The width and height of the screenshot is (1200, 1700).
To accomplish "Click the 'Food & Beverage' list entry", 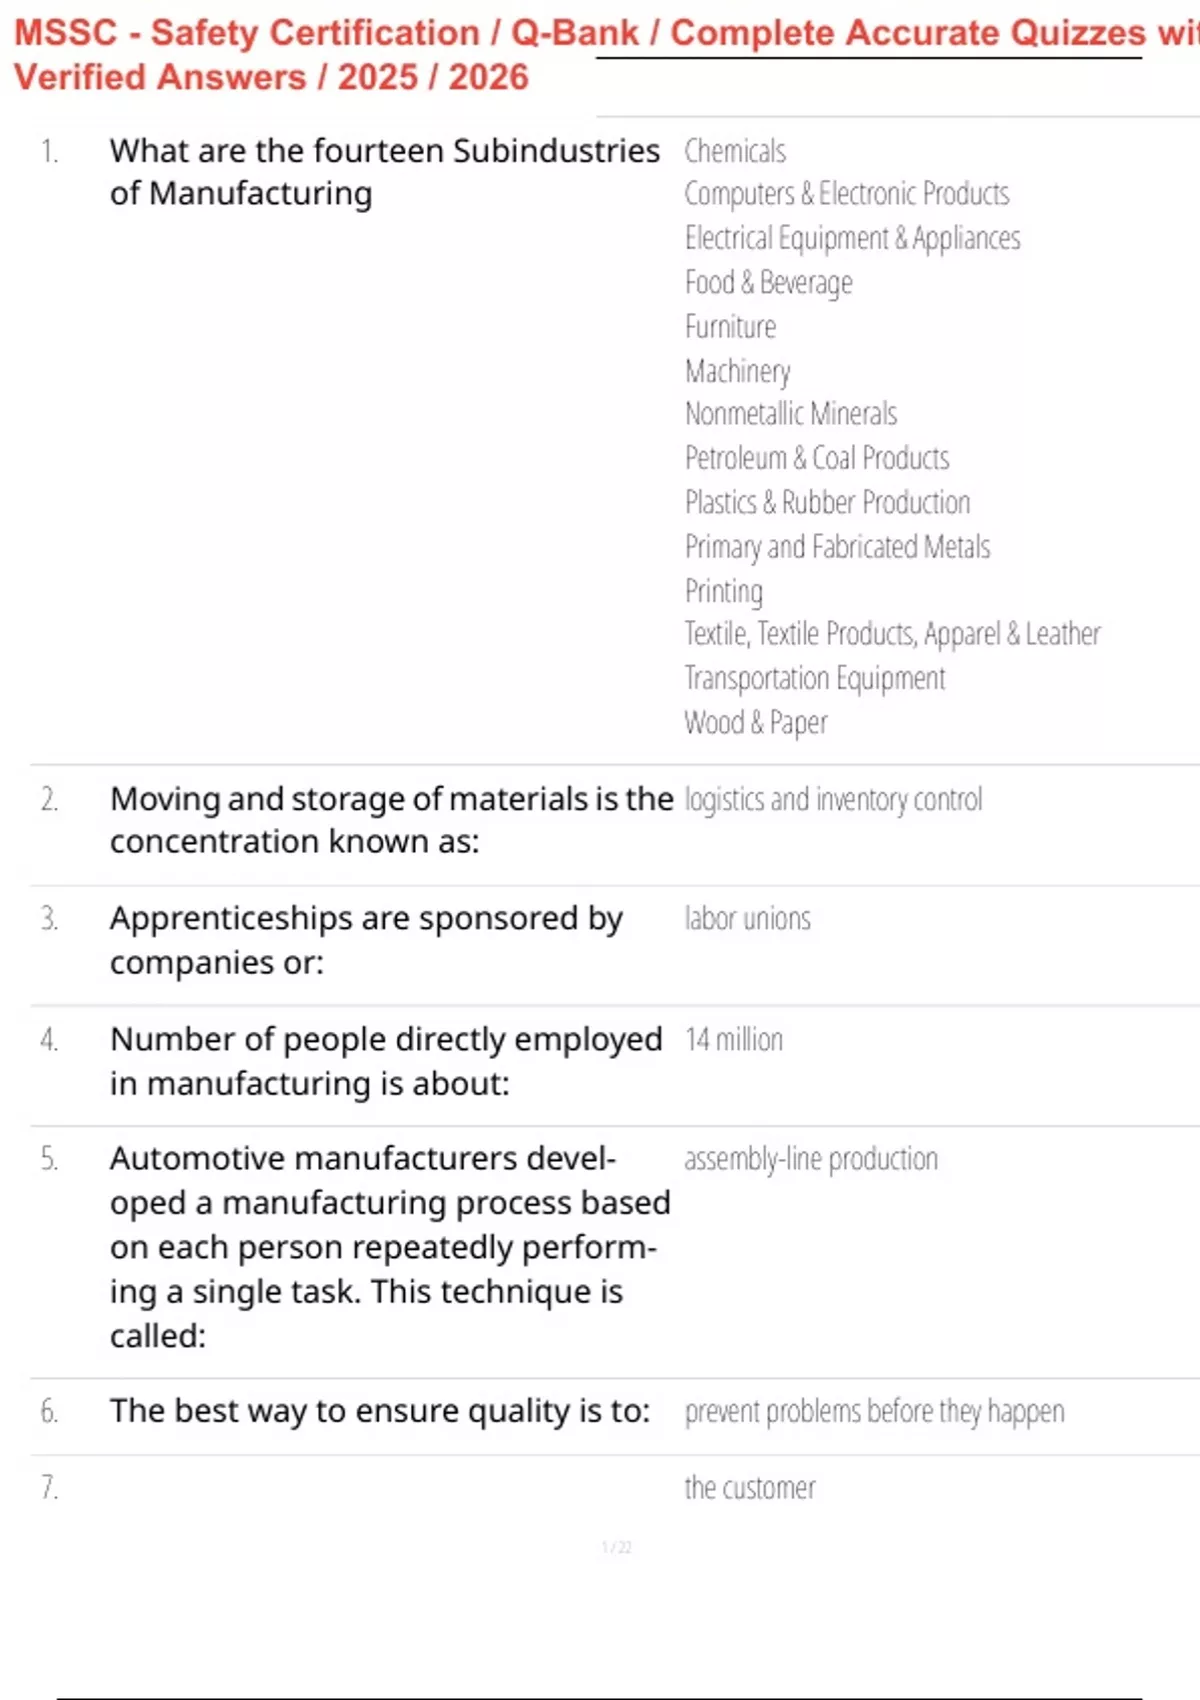I will [x=768, y=283].
